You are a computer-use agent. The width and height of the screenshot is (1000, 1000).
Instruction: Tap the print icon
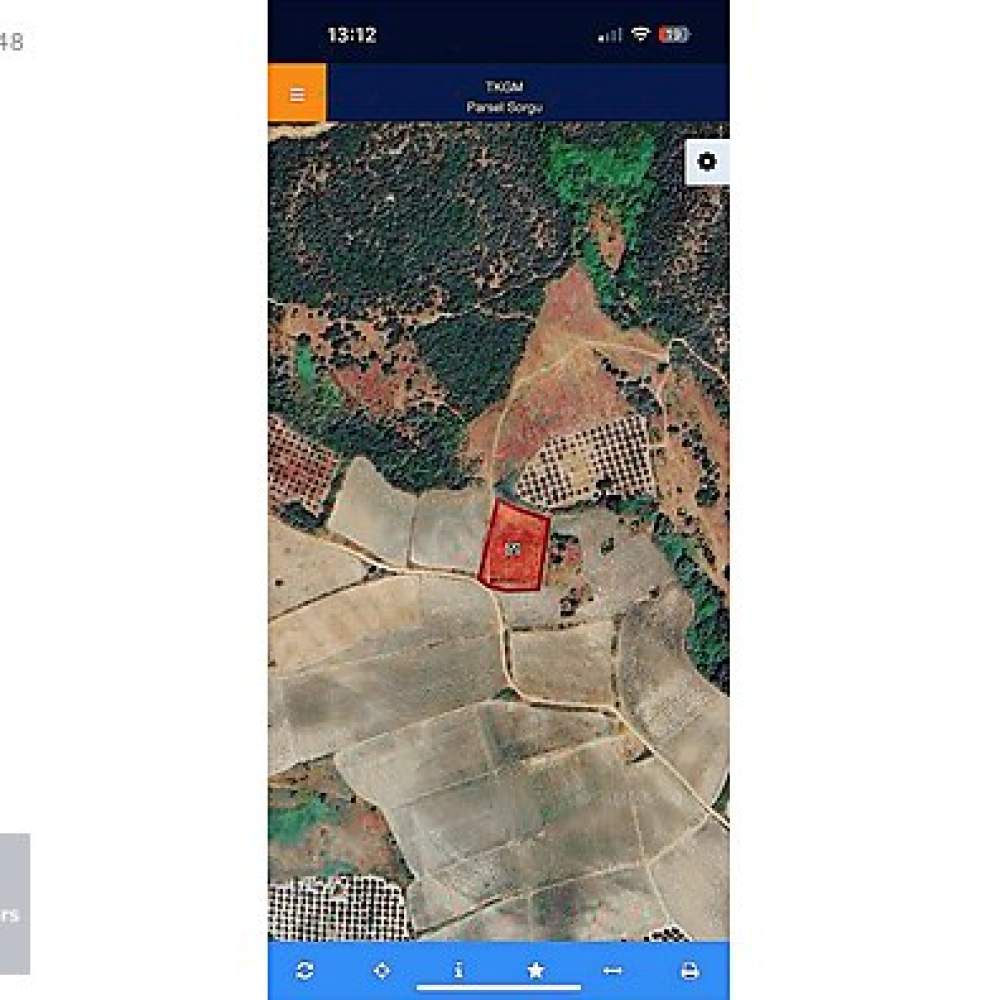[689, 970]
